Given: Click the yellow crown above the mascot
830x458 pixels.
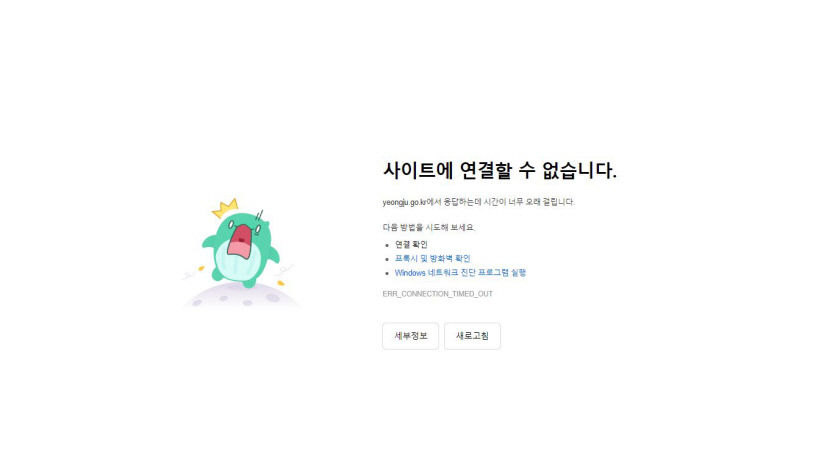Looking at the screenshot, I should click(x=225, y=208).
